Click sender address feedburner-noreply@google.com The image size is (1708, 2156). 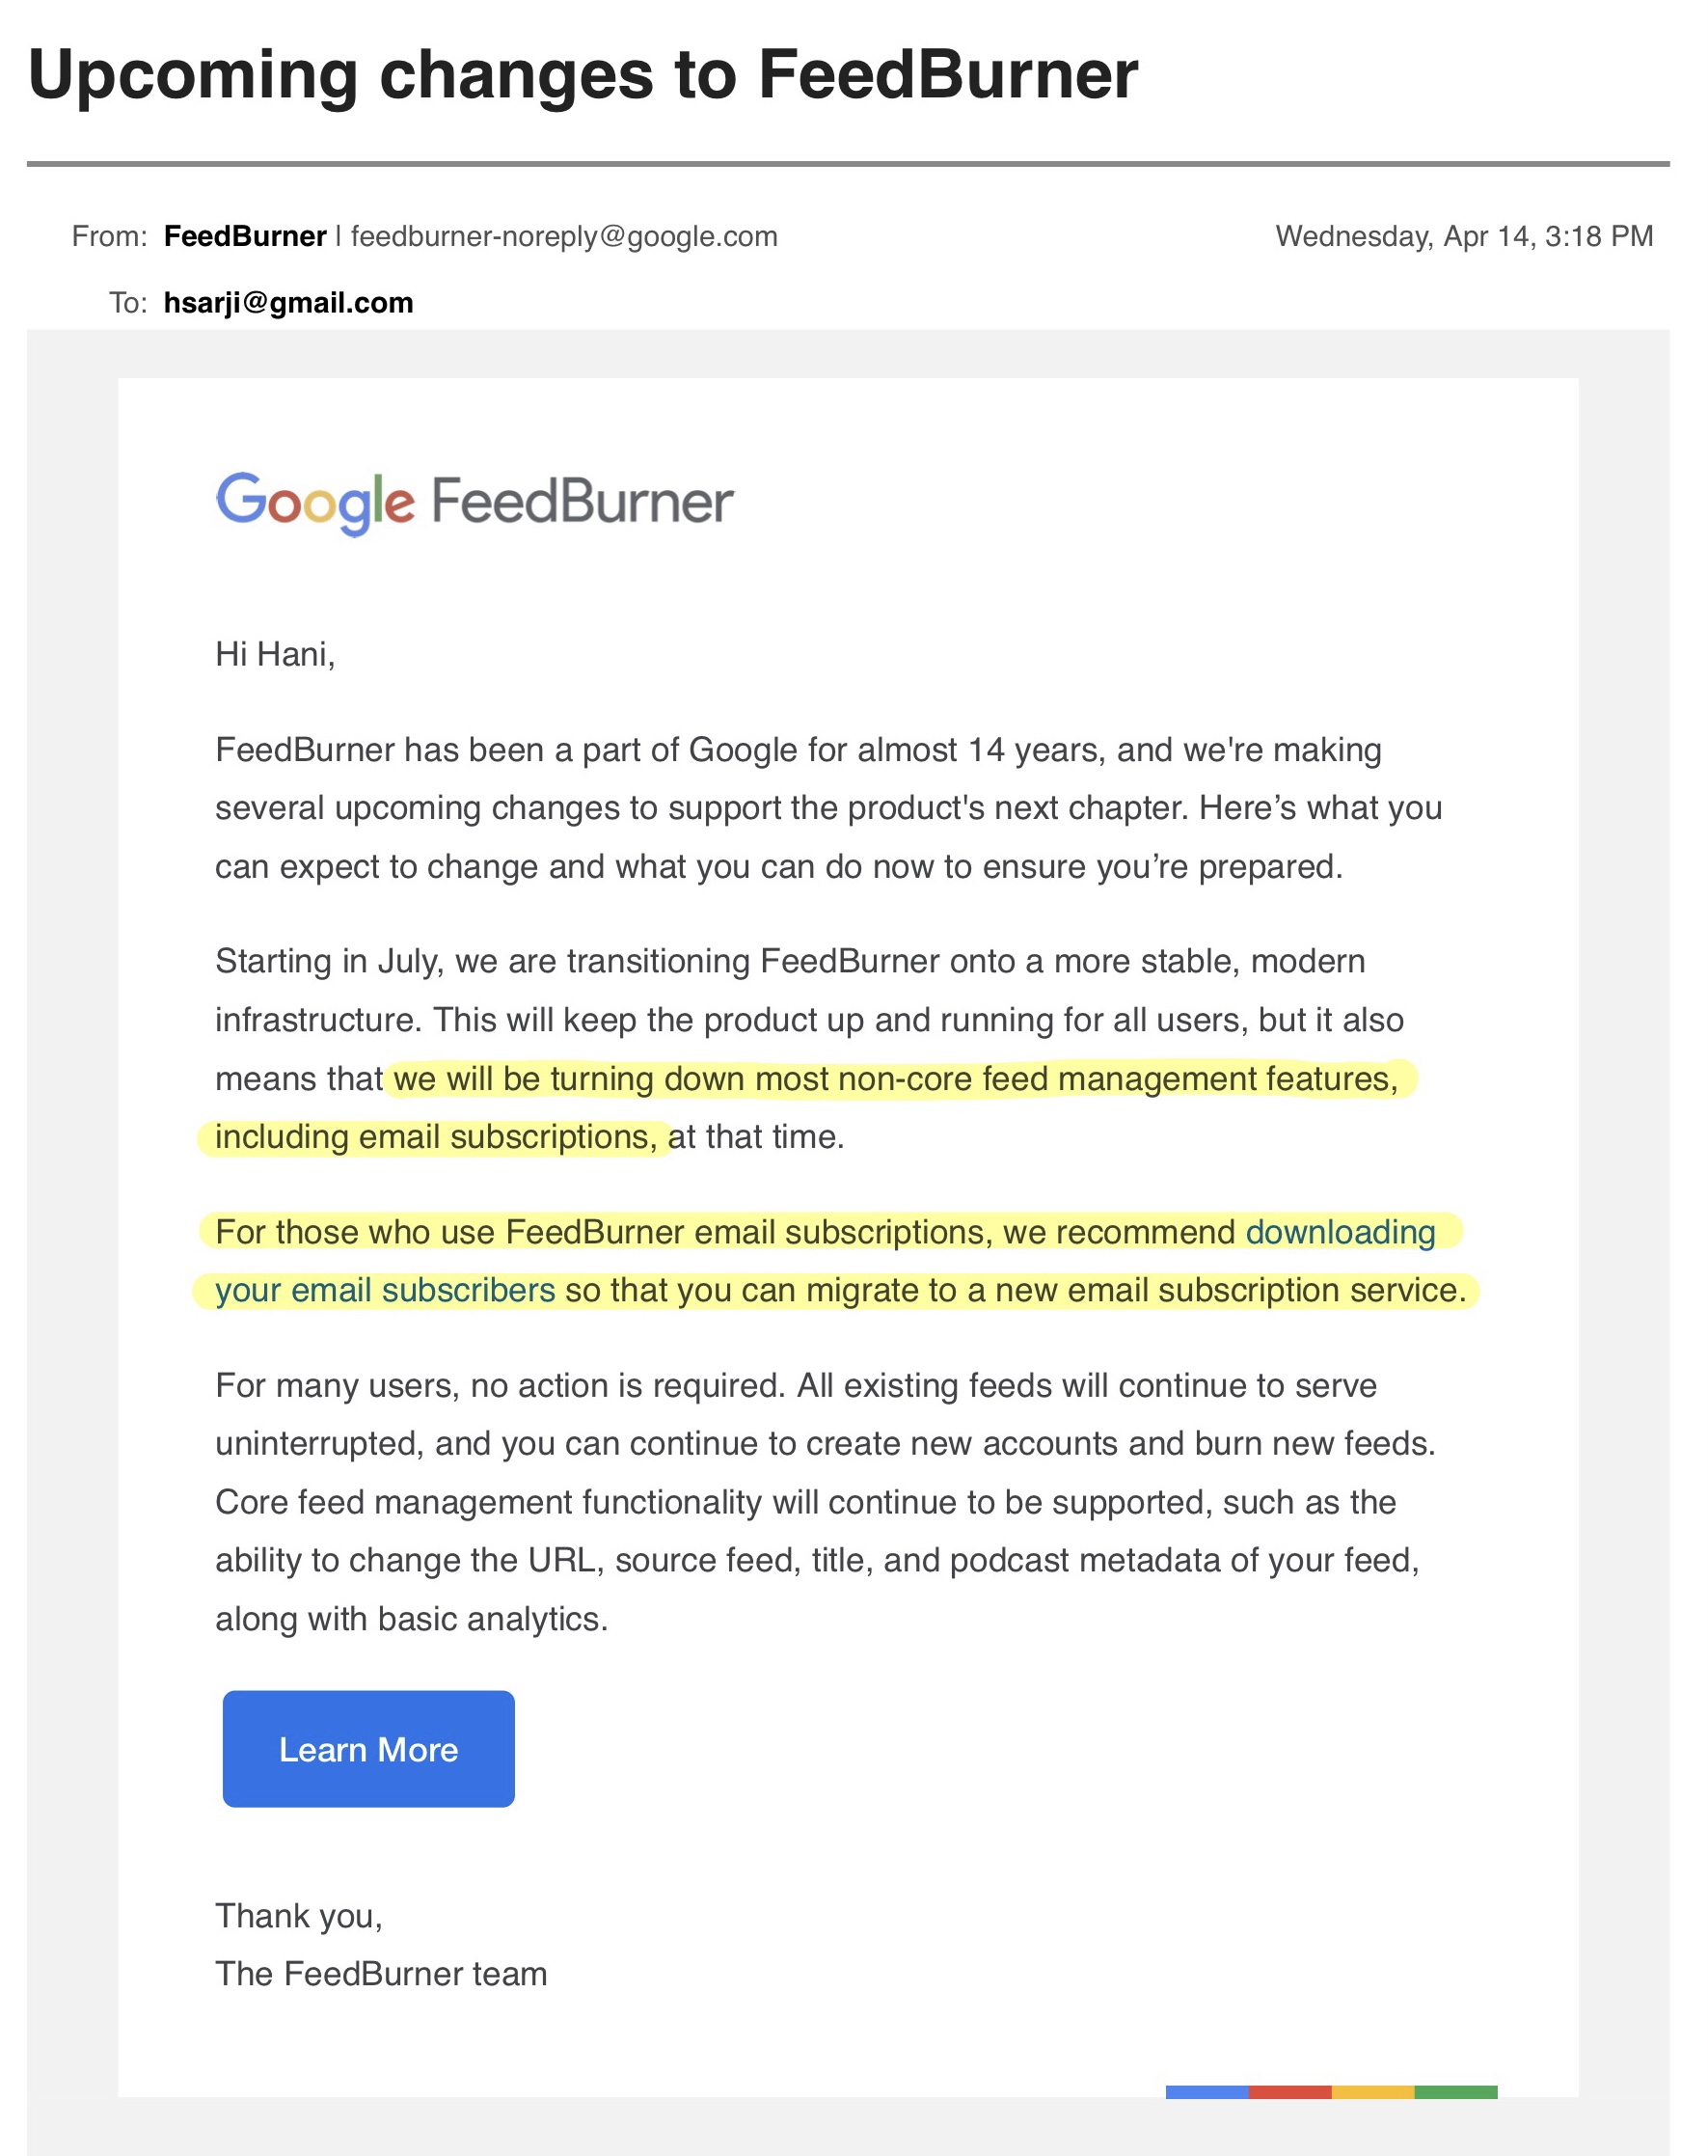[564, 236]
